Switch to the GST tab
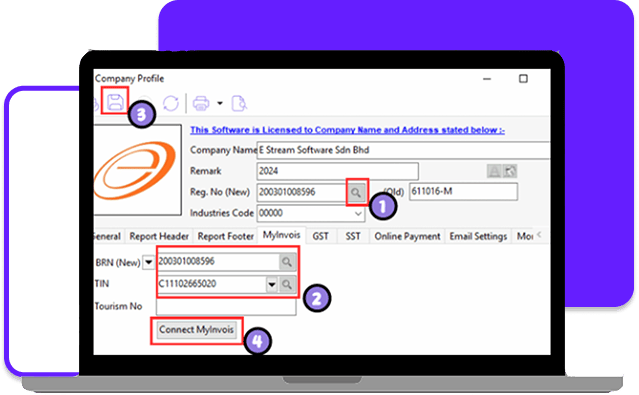 320,236
